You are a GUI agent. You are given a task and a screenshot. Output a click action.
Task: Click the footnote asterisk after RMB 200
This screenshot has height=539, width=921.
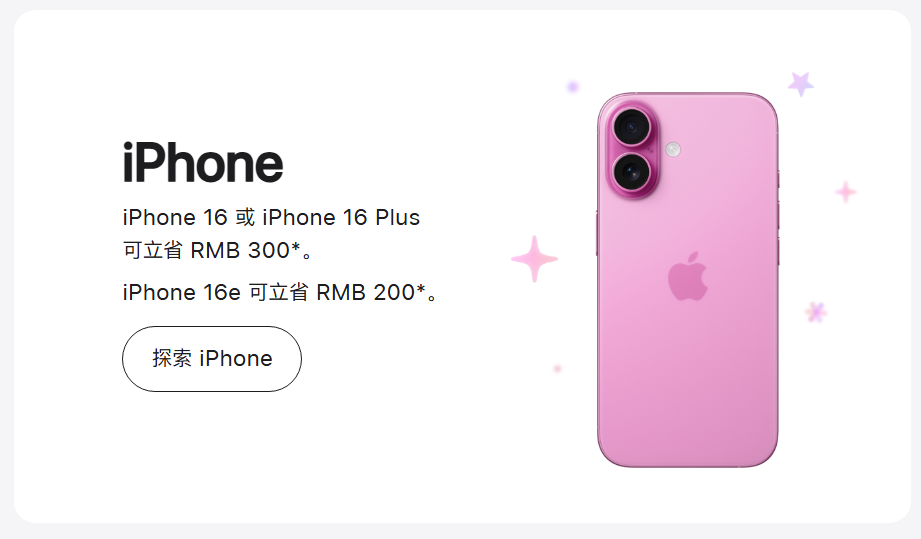click(x=421, y=289)
